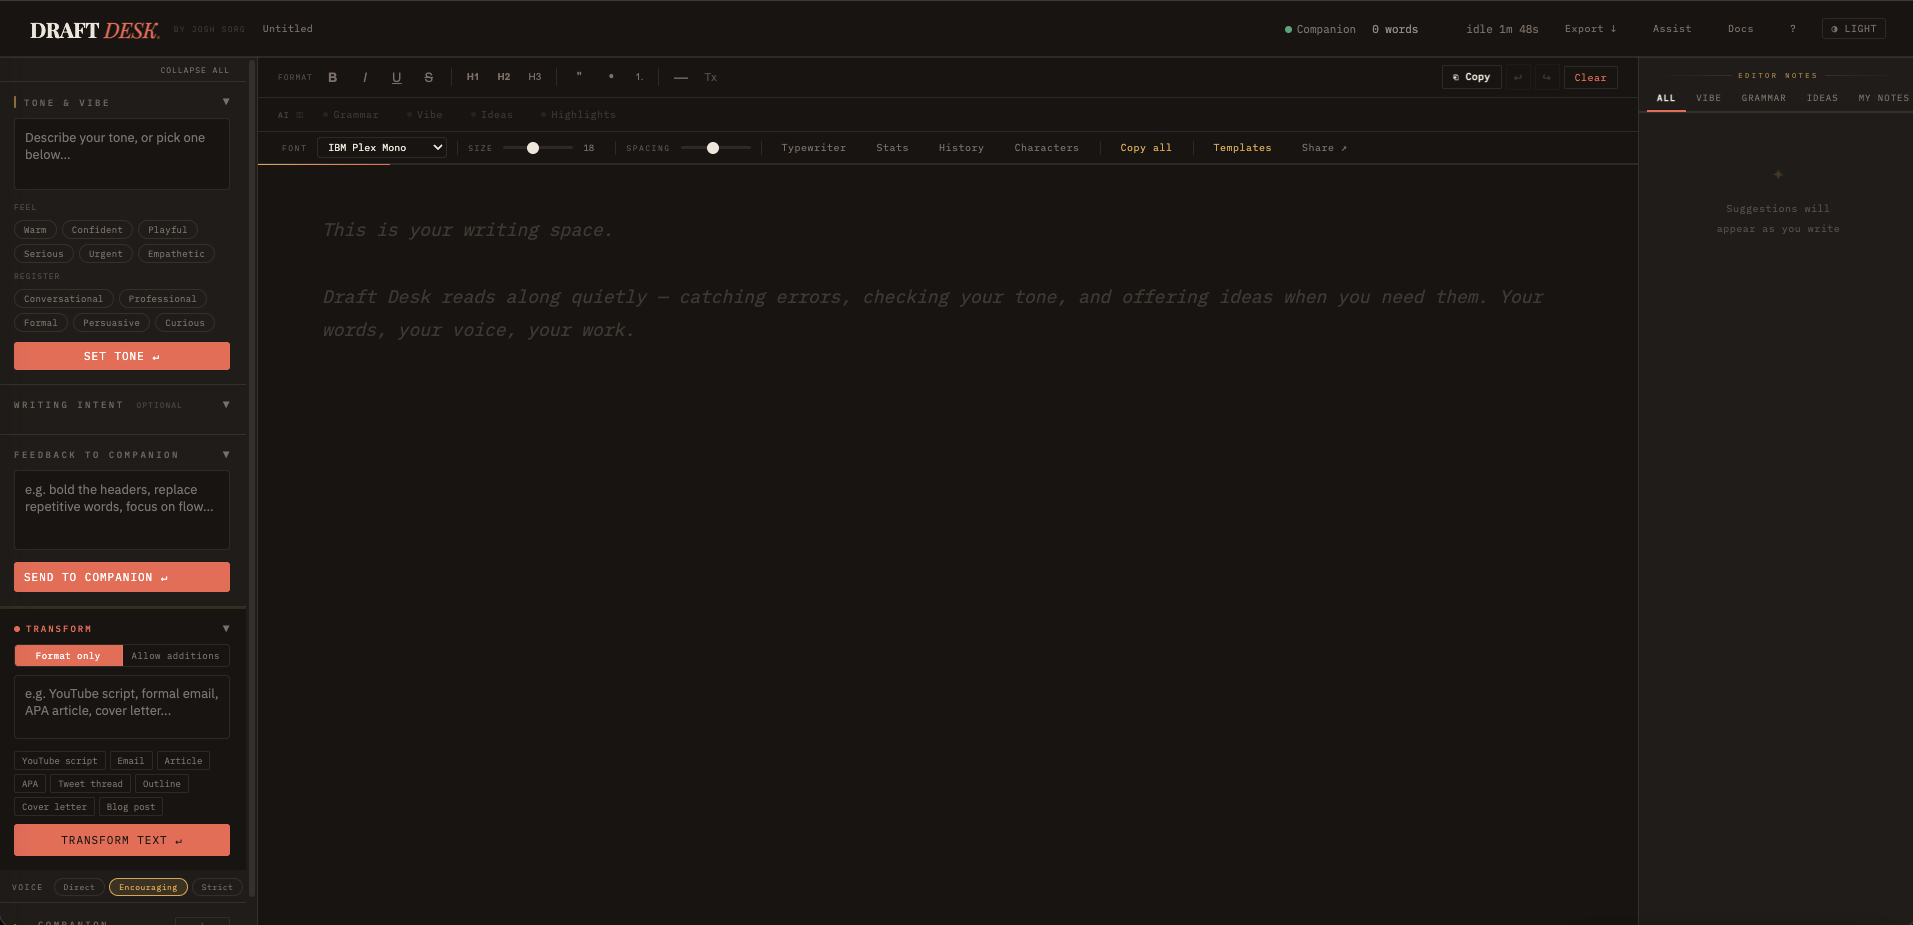Insert a blockquote

[579, 77]
